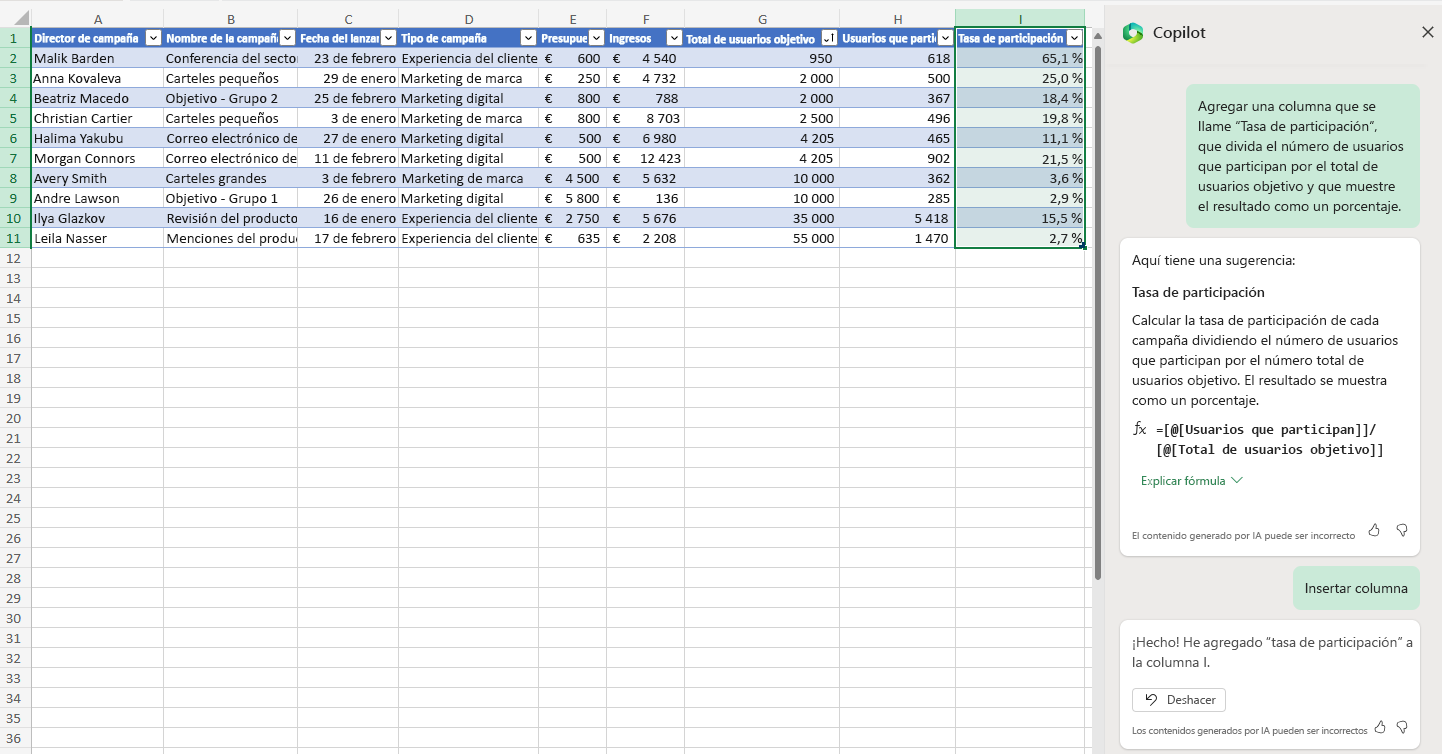Thumbs down the formula suggestion card

[1402, 530]
